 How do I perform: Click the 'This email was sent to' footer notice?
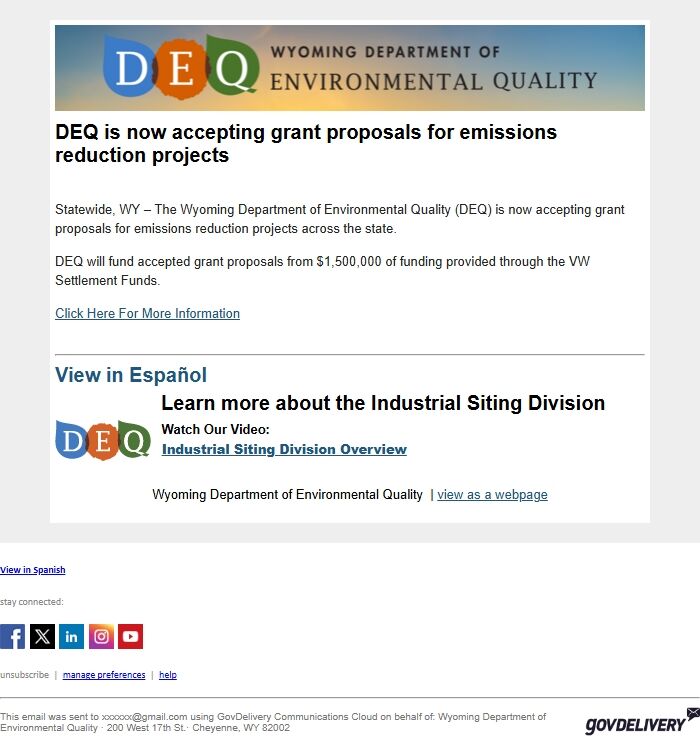coord(273,722)
